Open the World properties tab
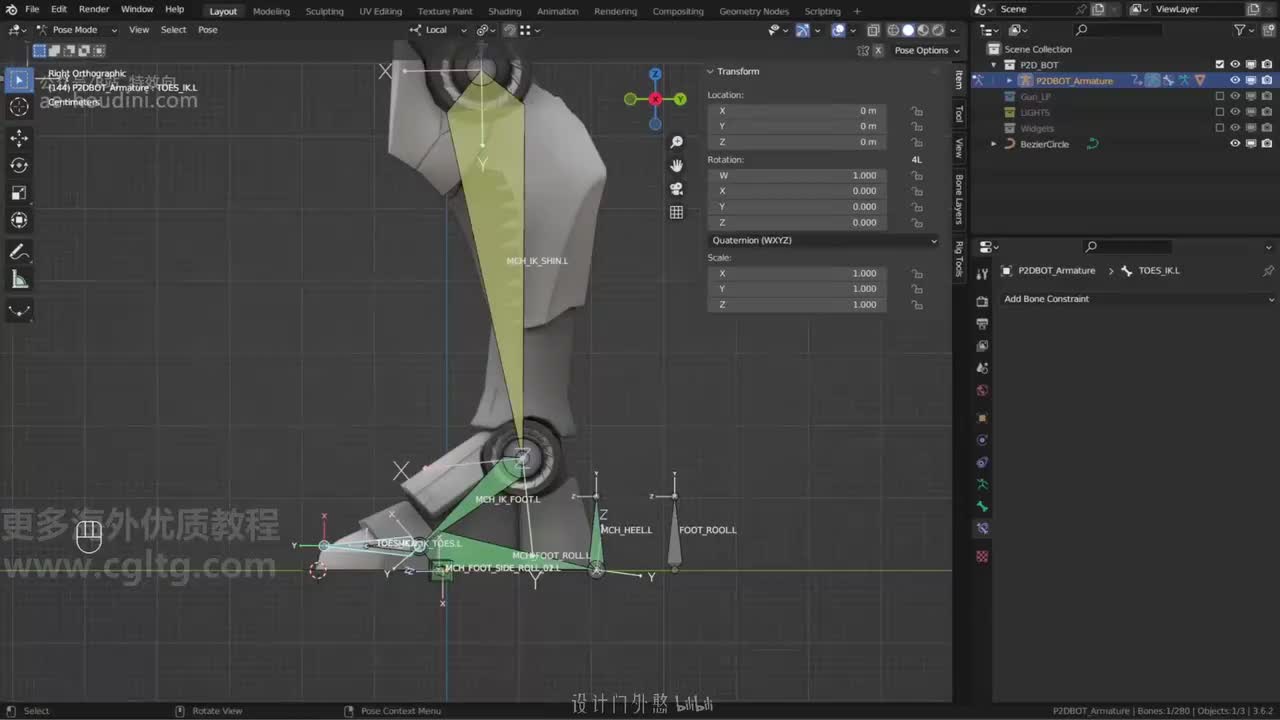 tap(982, 390)
